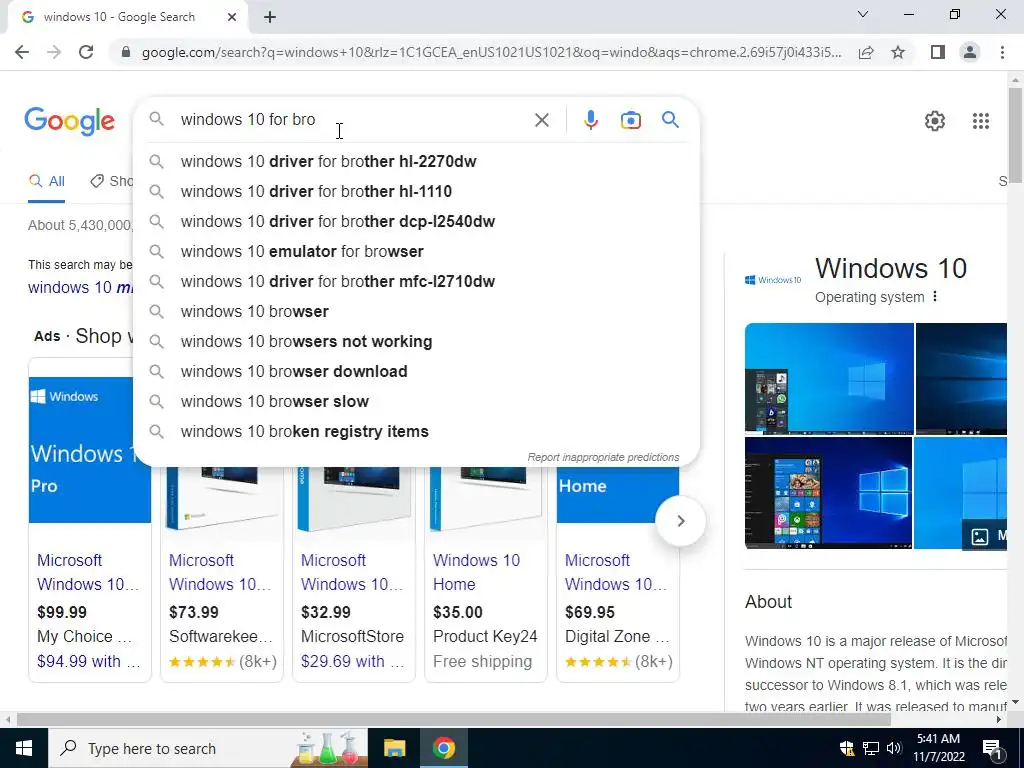1024x768 pixels.
Task: Click the About heading in knowledge panel
Action: click(x=768, y=601)
